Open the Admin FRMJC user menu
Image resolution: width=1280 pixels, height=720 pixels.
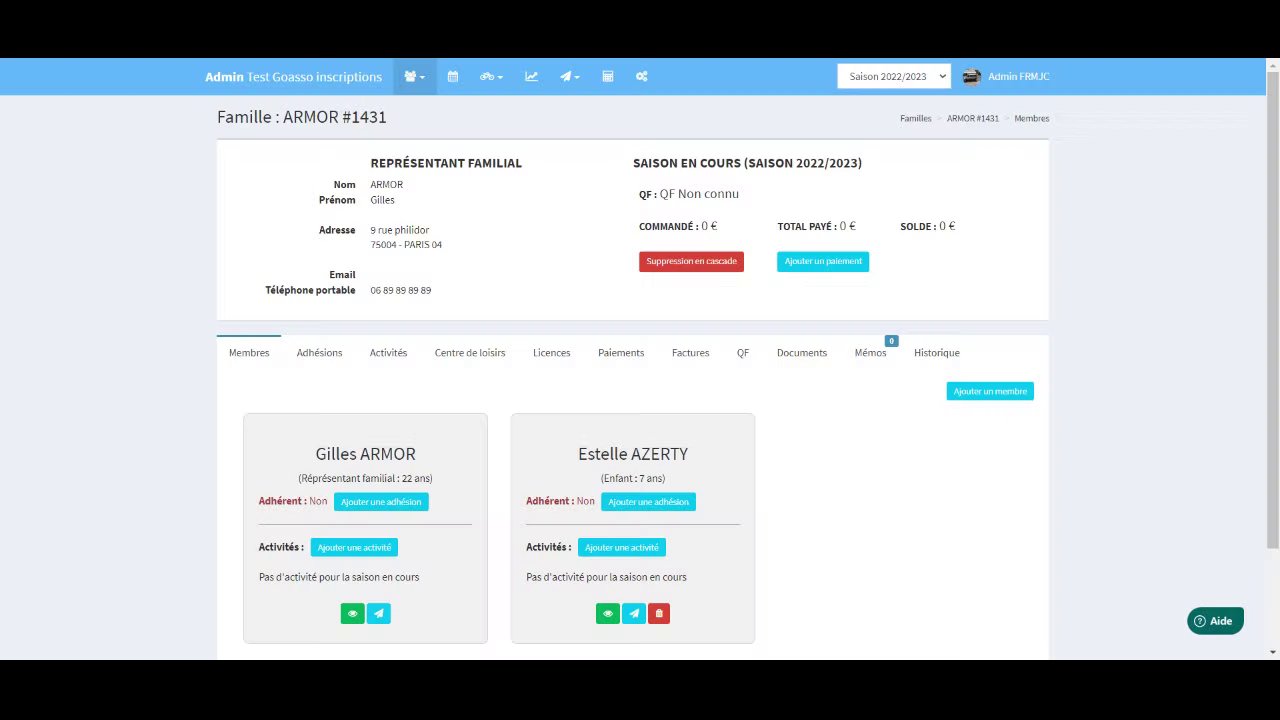(x=1006, y=77)
